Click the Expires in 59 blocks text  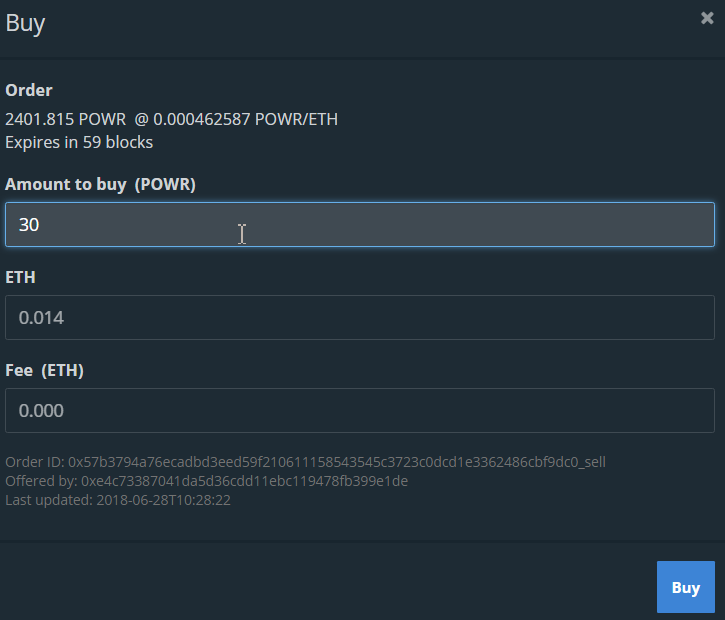click(79, 142)
